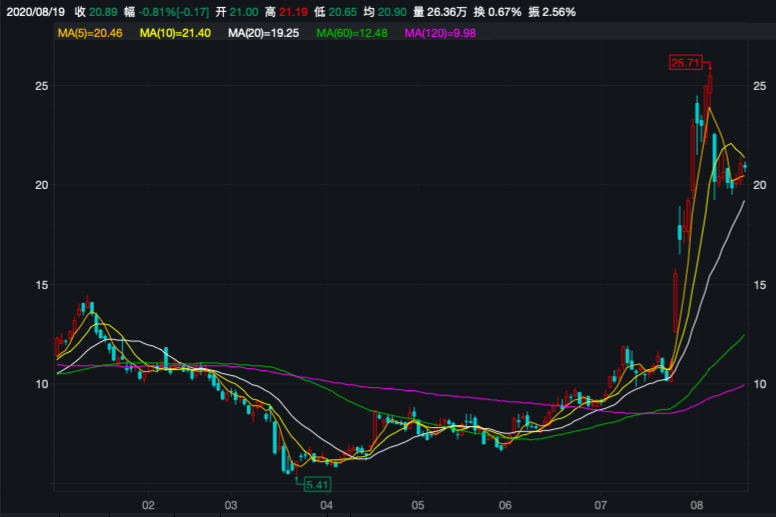Screen dimensions: 776x517
Task: Click the high price 21.19 value
Action: pyautogui.click(x=295, y=11)
